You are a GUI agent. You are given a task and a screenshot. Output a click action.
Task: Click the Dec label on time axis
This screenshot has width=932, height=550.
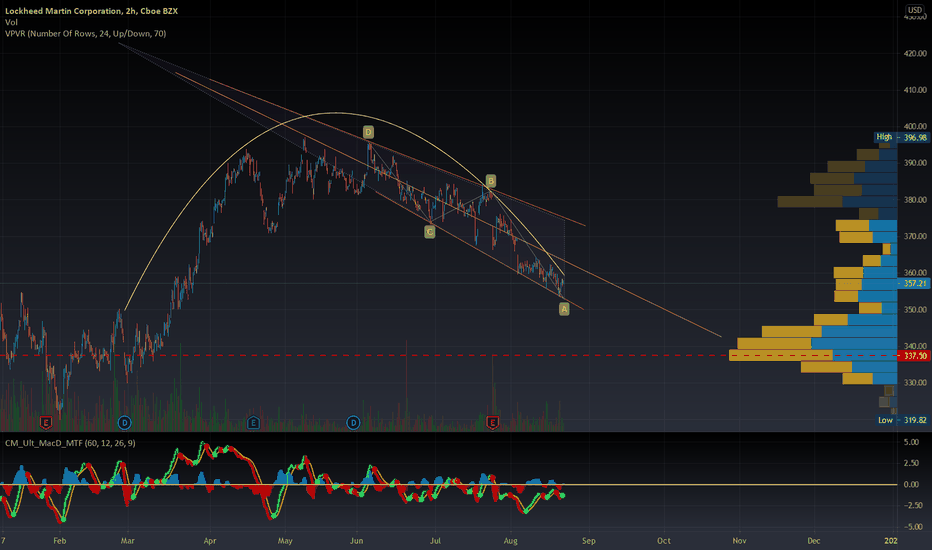[x=814, y=540]
